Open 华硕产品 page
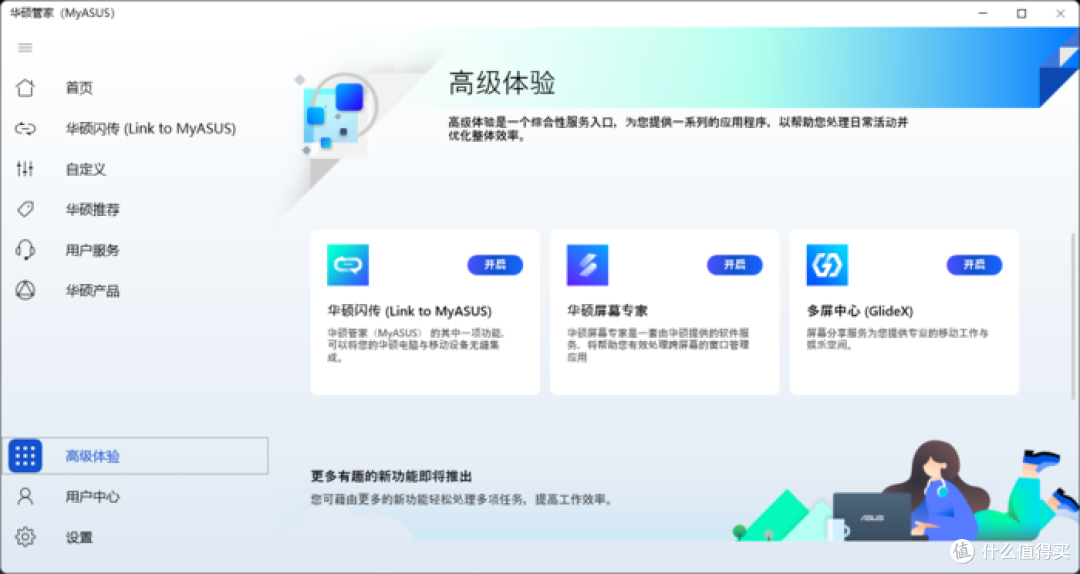Image resolution: width=1080 pixels, height=574 pixels. (x=93, y=290)
